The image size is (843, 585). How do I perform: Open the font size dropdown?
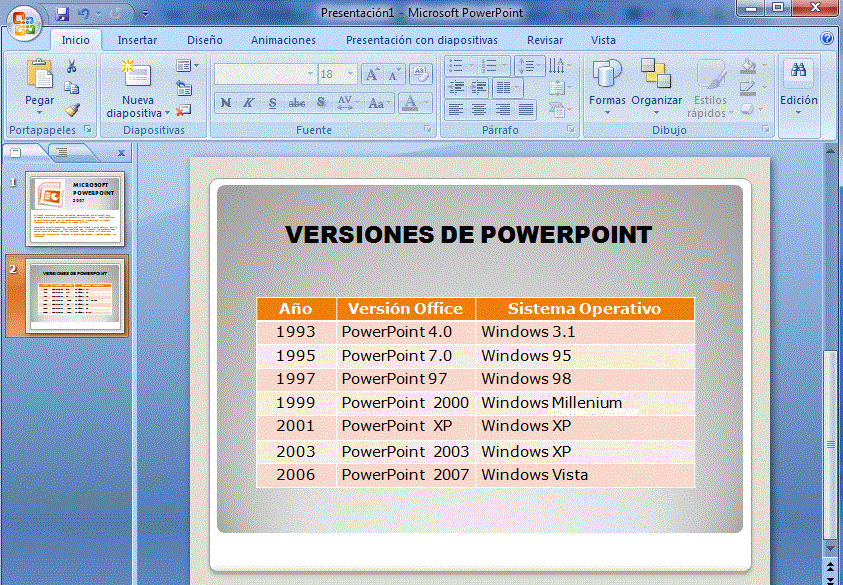(x=350, y=74)
